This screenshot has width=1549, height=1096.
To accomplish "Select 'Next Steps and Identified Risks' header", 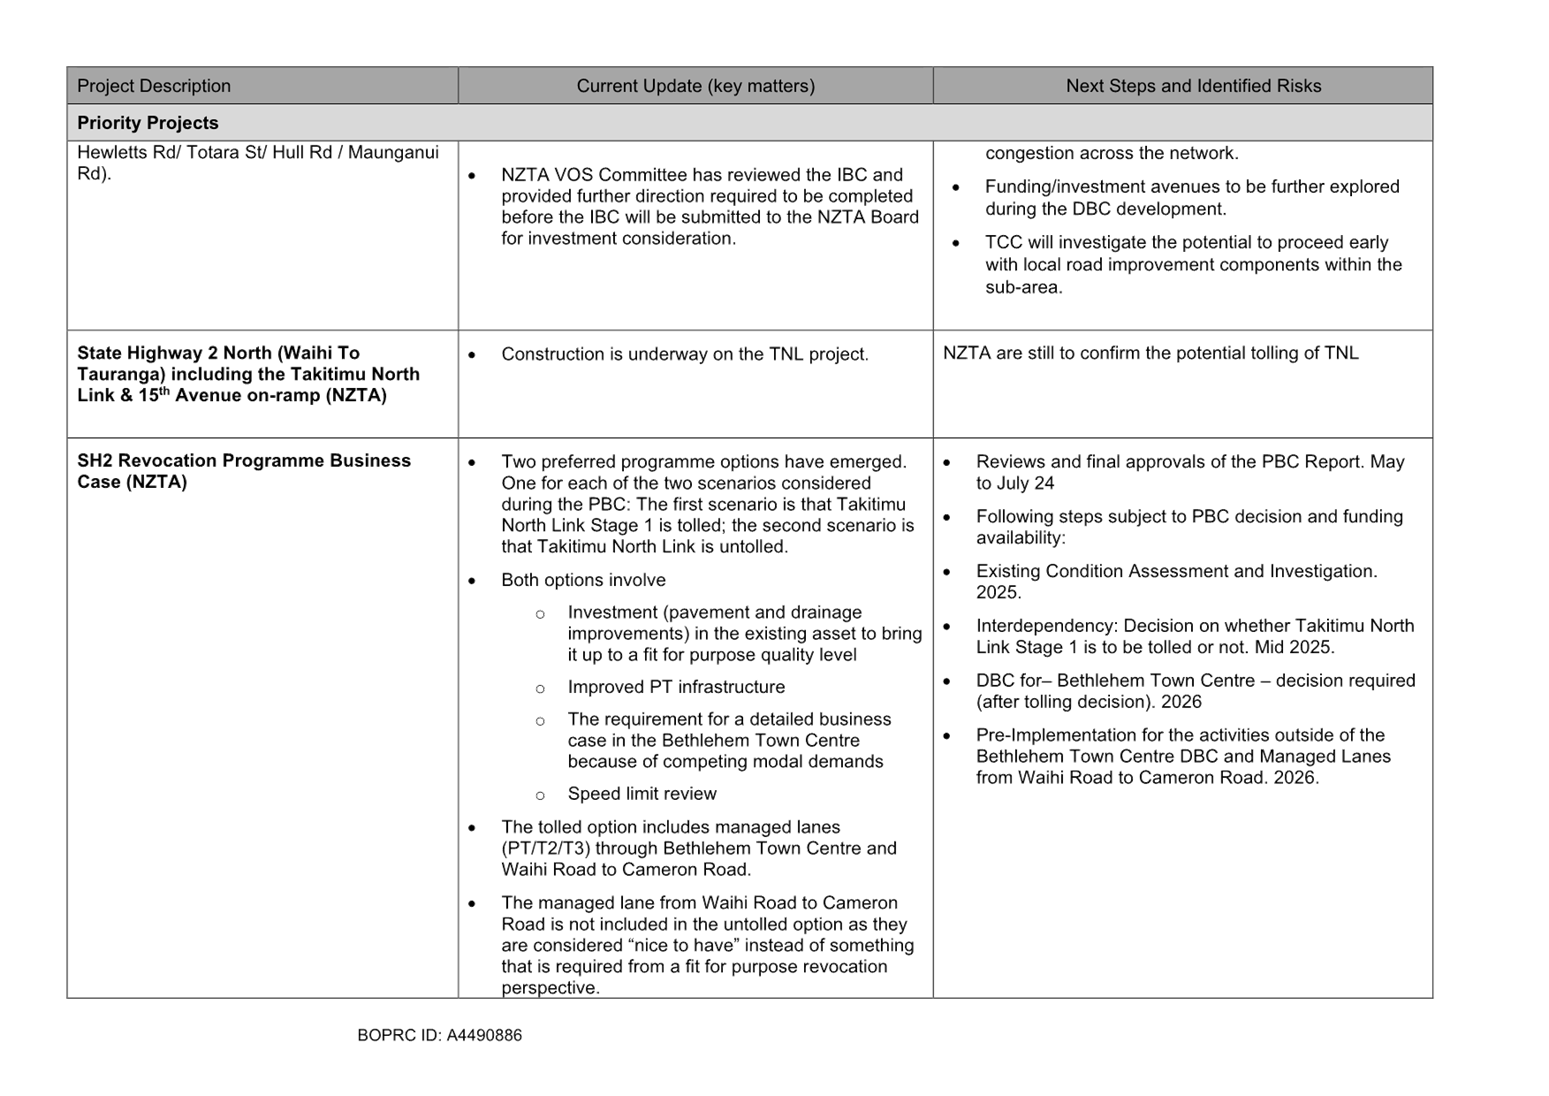I will (1183, 86).
